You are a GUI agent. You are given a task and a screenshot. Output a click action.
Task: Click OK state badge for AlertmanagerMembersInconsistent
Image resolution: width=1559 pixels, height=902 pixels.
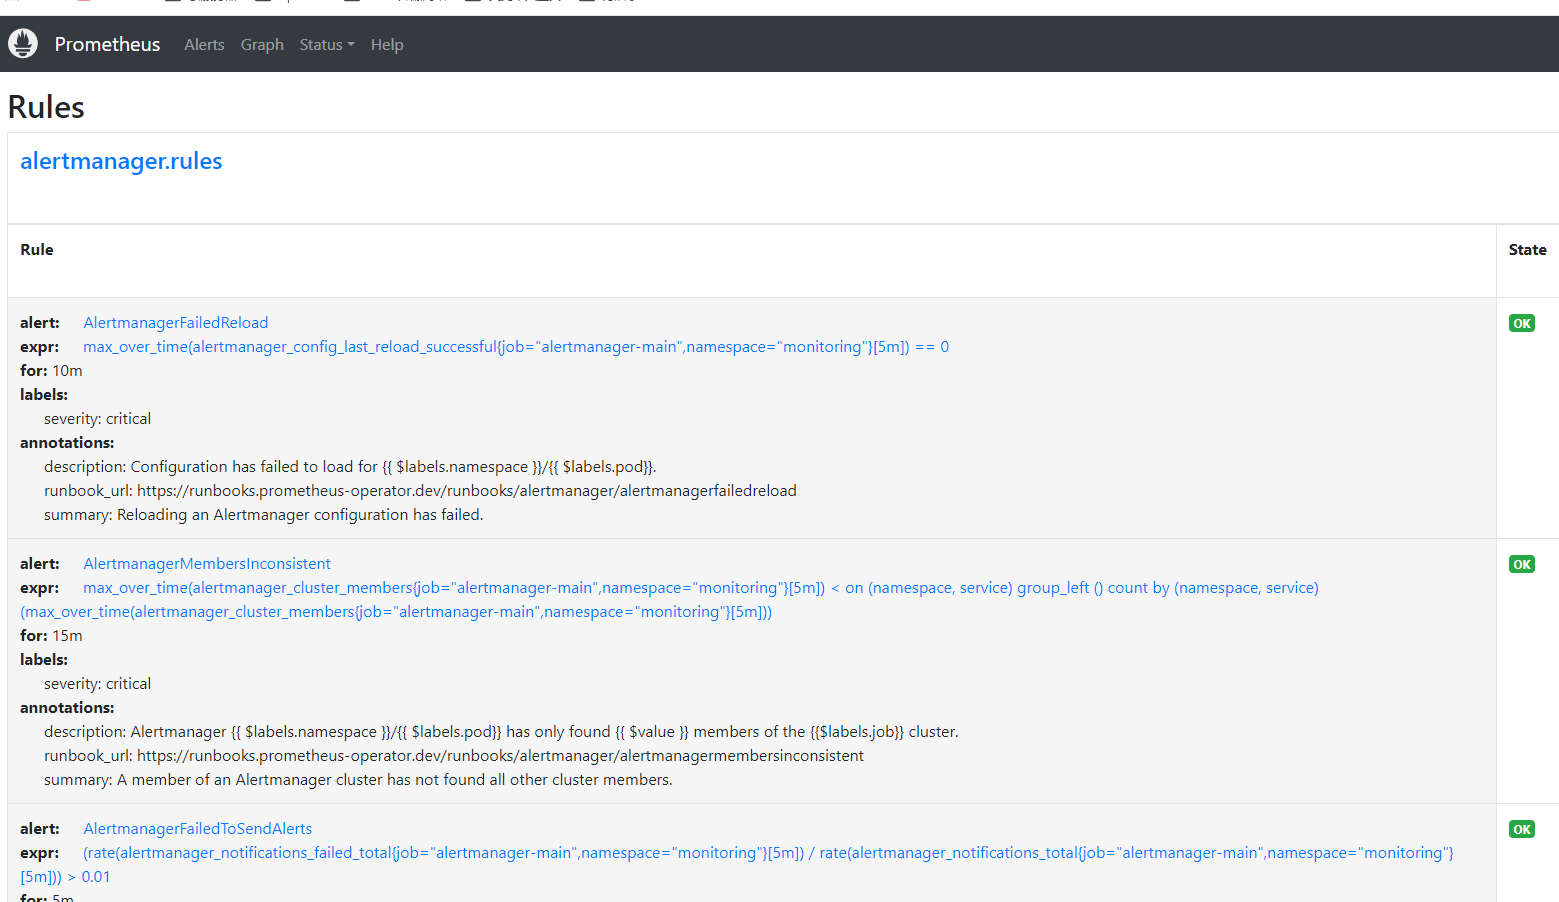coord(1522,564)
